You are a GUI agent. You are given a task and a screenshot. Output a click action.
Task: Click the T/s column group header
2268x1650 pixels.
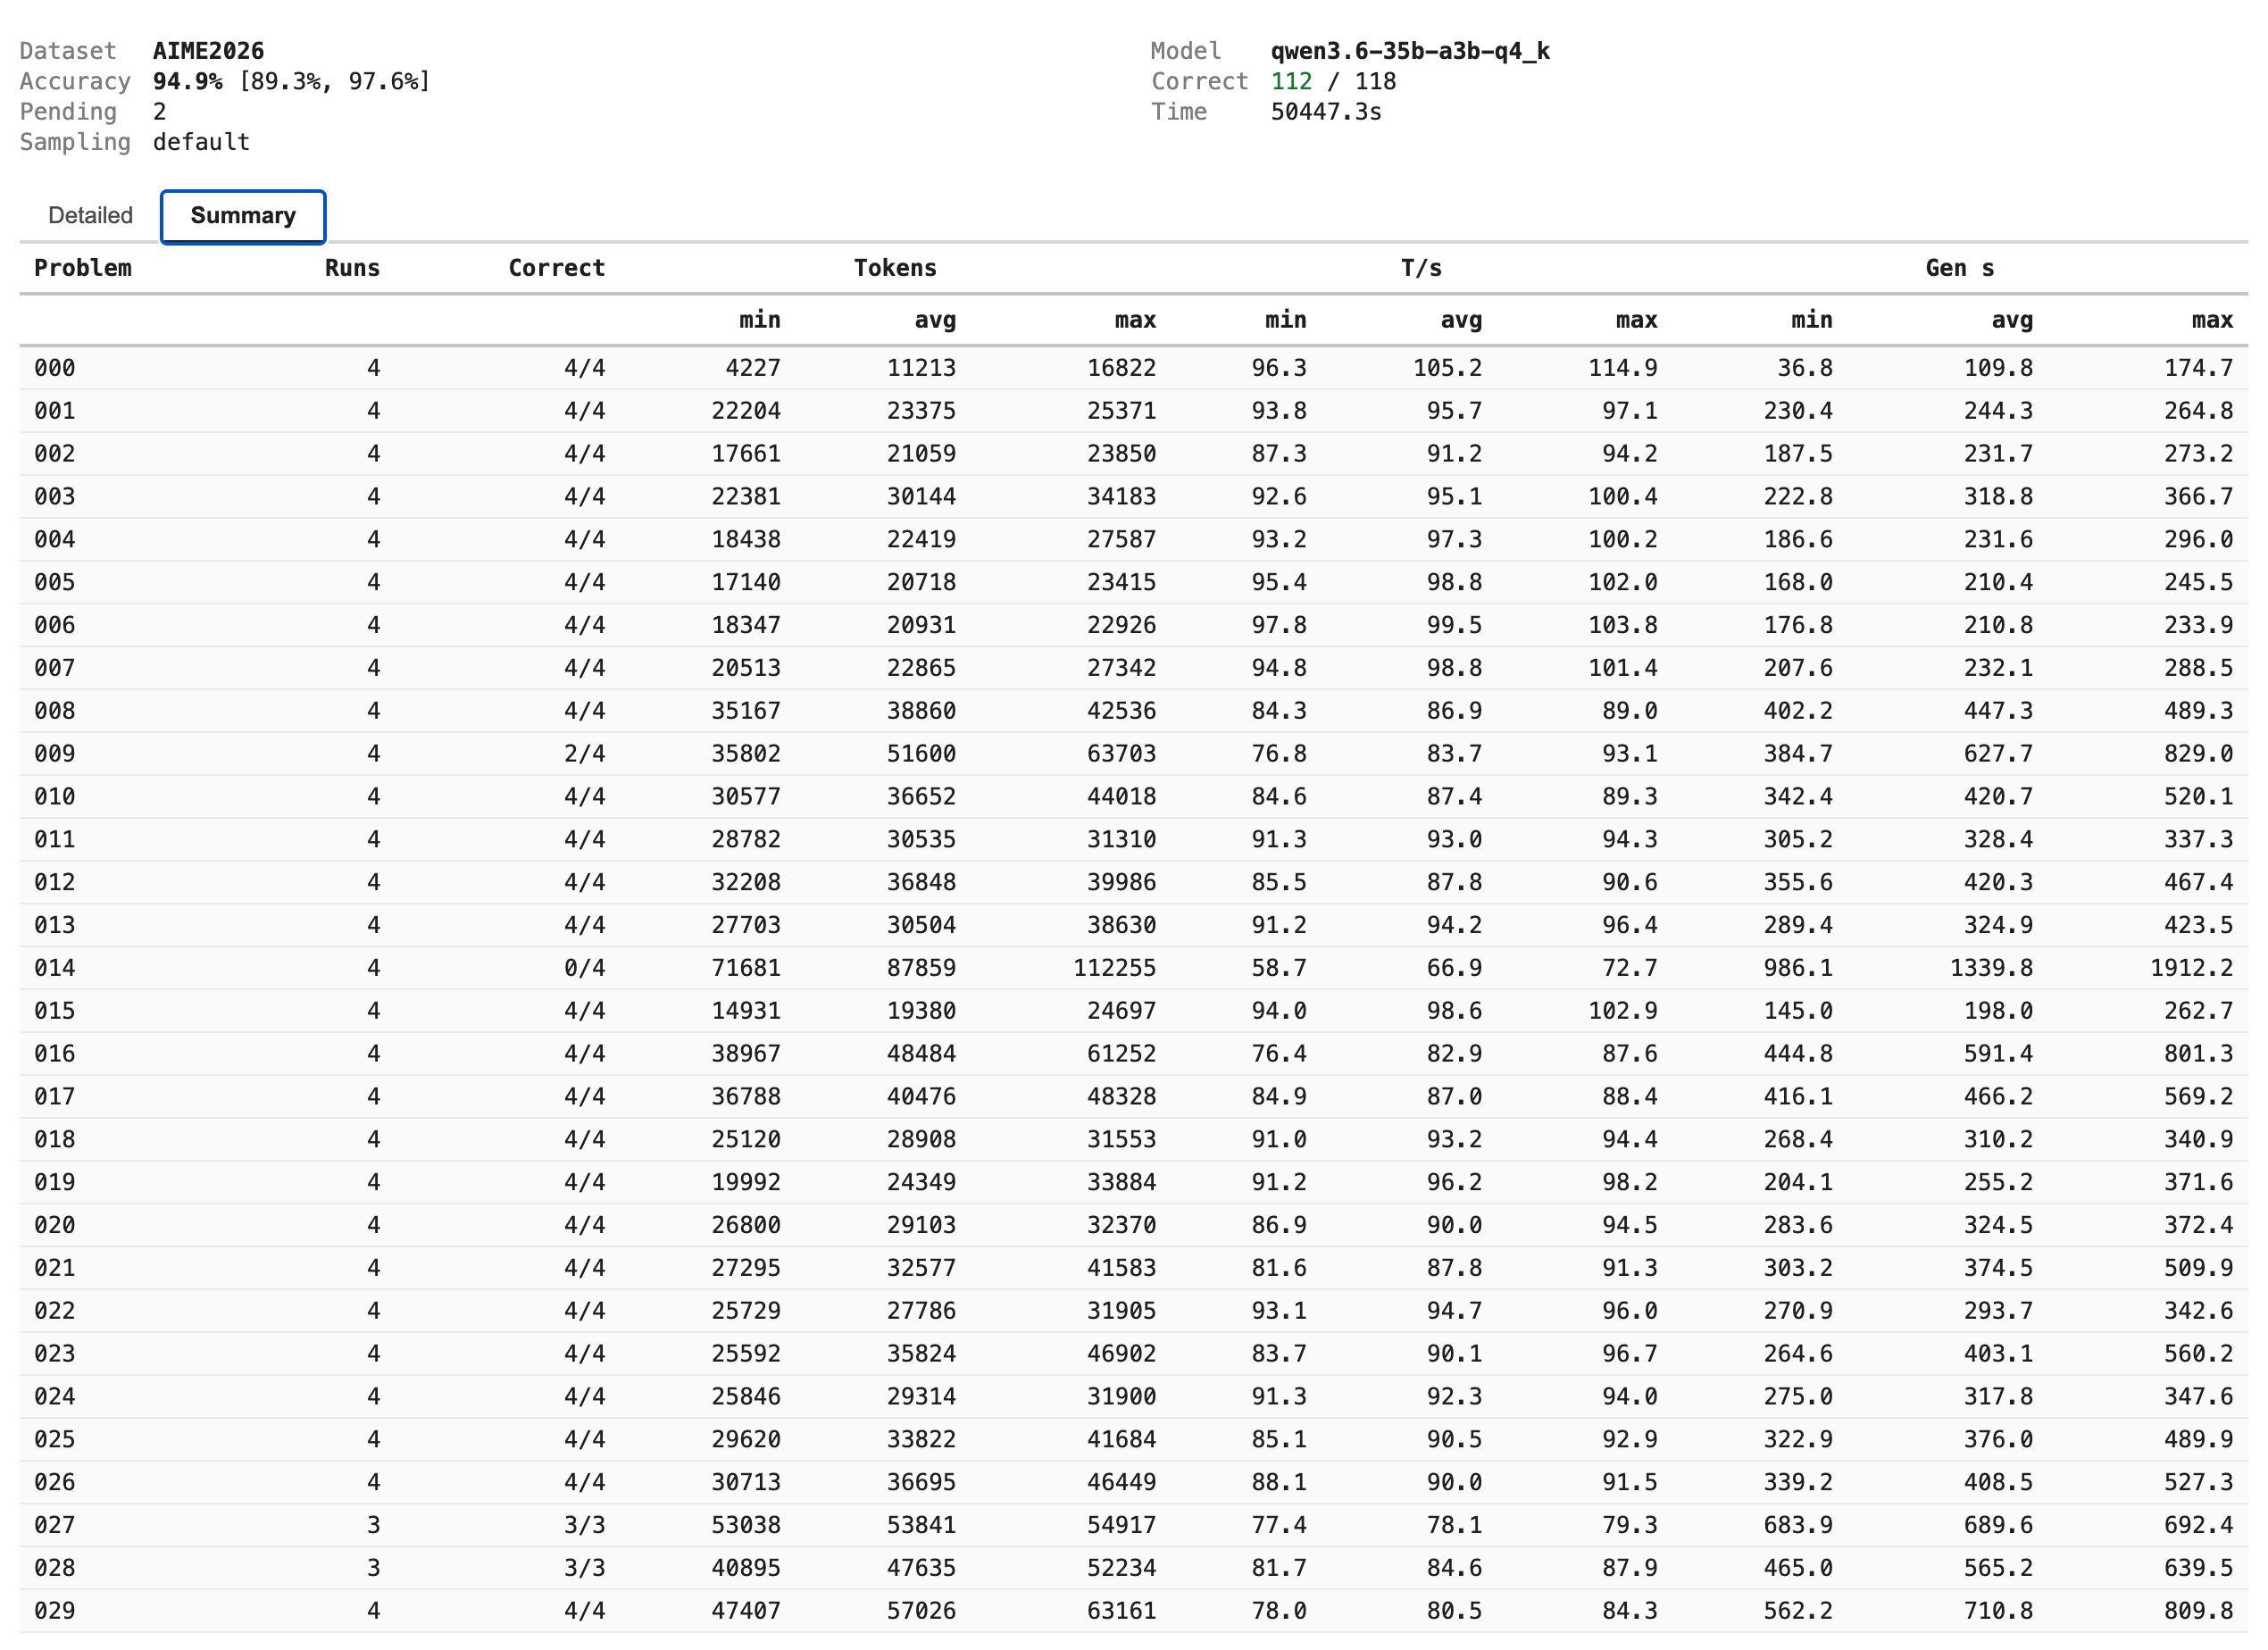coord(1421,268)
